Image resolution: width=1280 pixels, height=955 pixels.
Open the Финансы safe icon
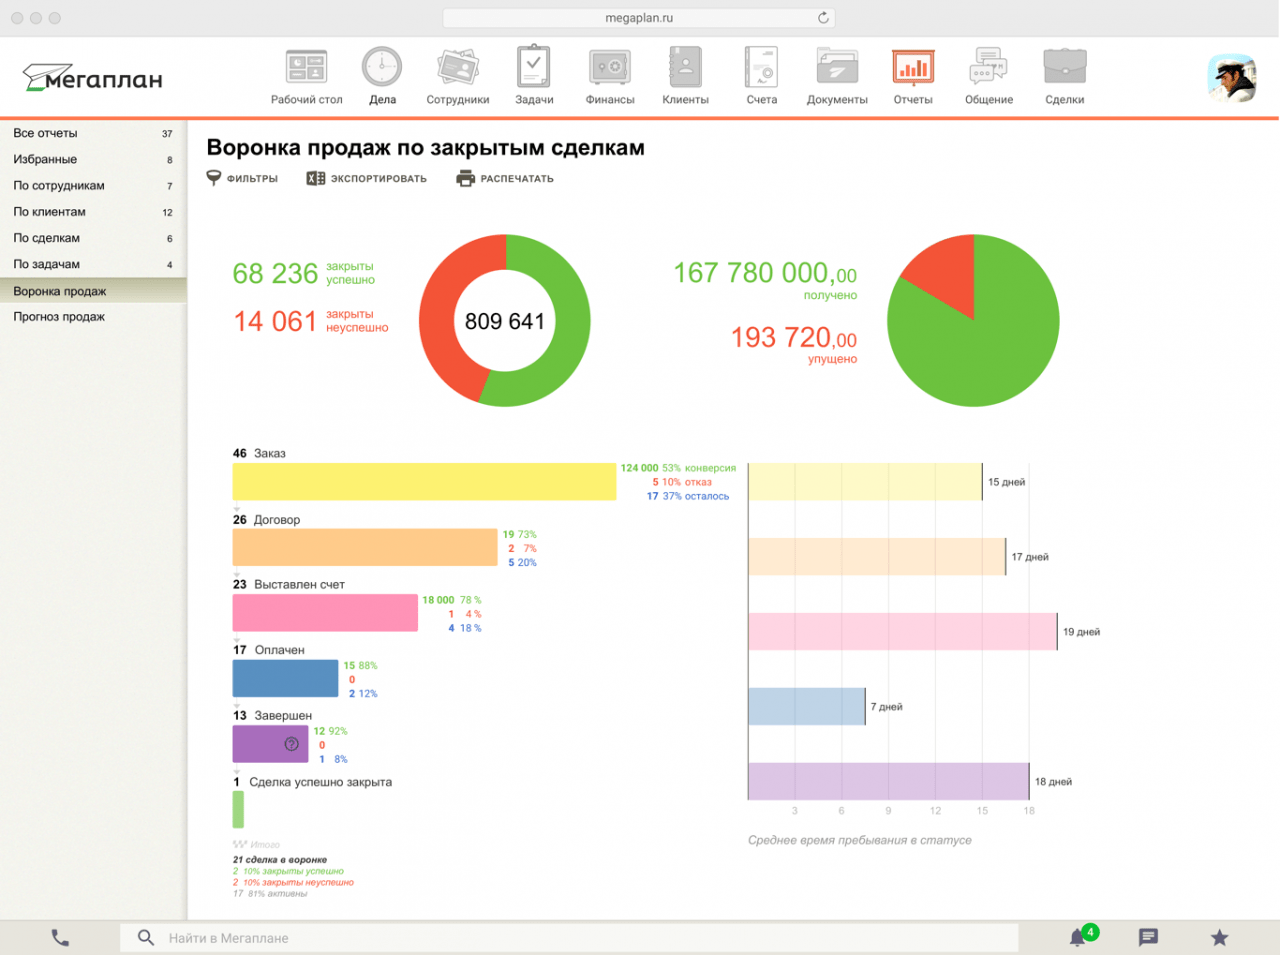610,68
